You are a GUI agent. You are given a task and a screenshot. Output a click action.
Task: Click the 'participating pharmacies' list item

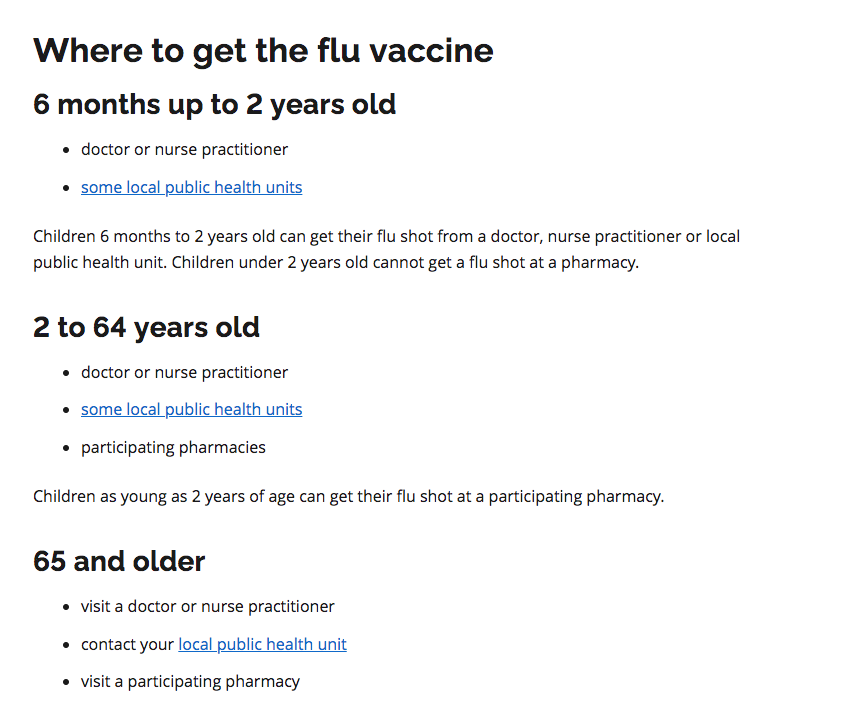(x=173, y=448)
